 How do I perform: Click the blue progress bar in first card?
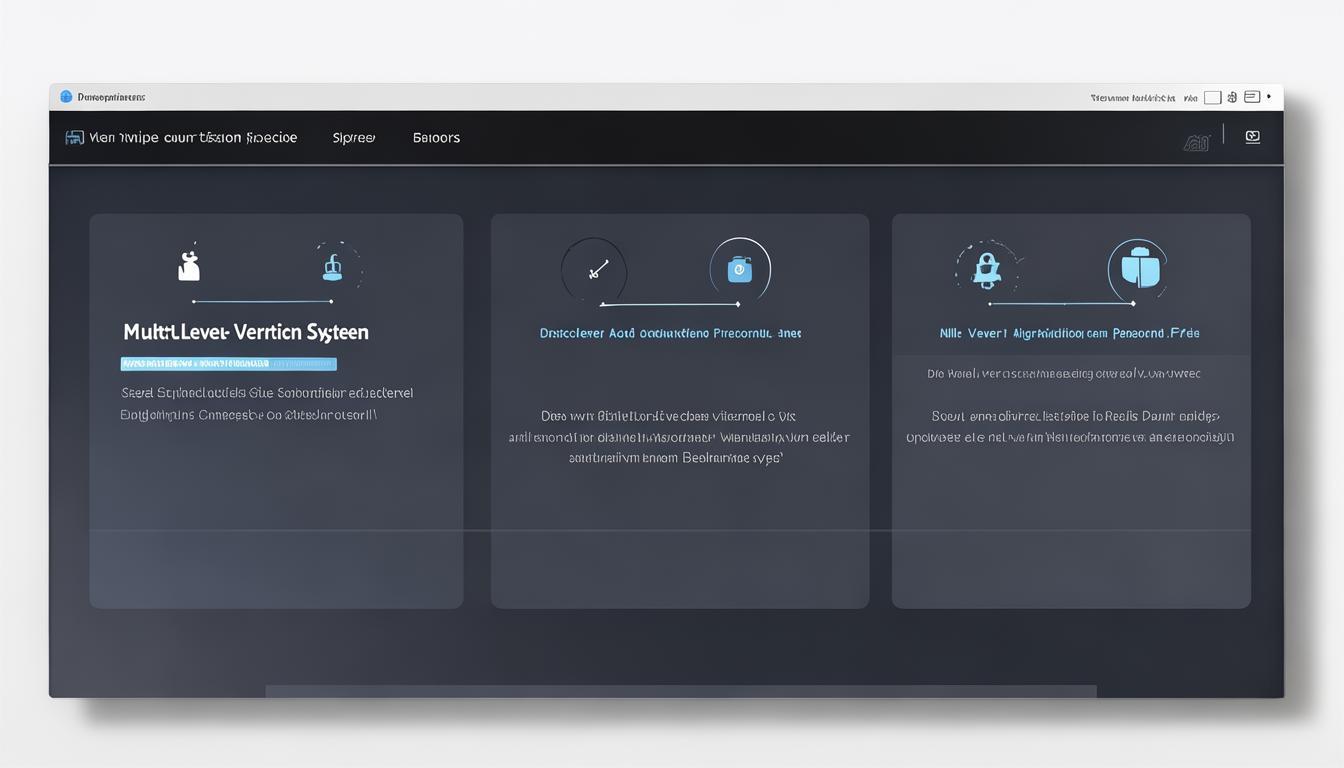[228, 364]
